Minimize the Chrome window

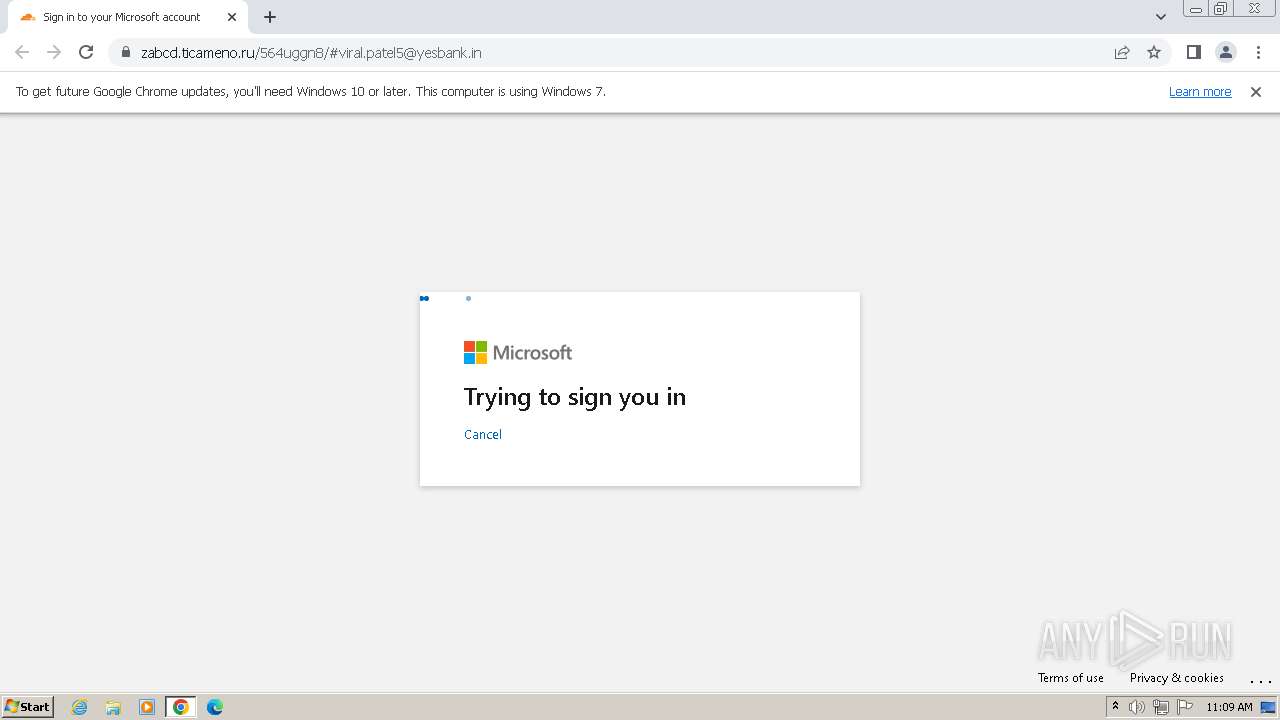click(1196, 9)
